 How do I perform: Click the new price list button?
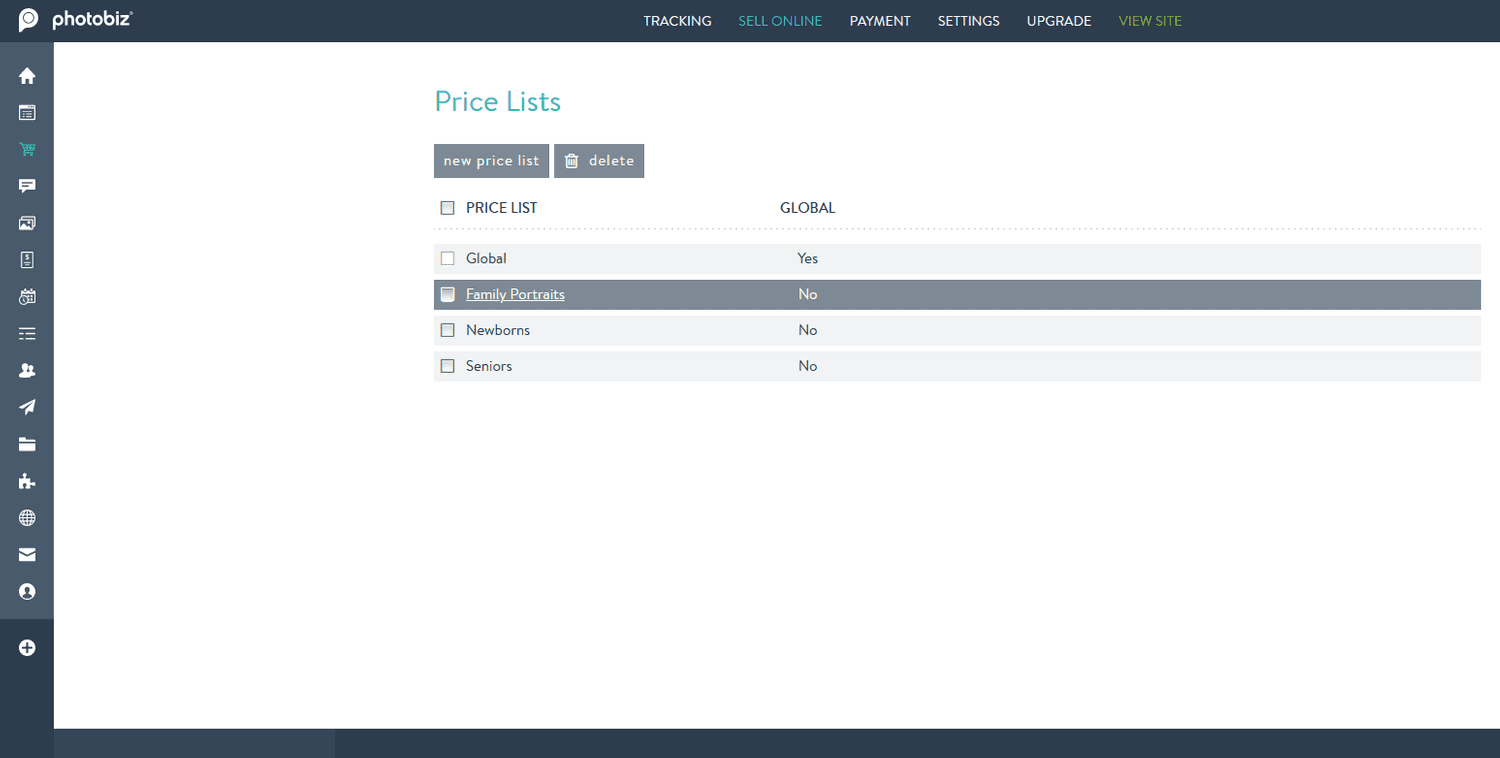(x=491, y=160)
